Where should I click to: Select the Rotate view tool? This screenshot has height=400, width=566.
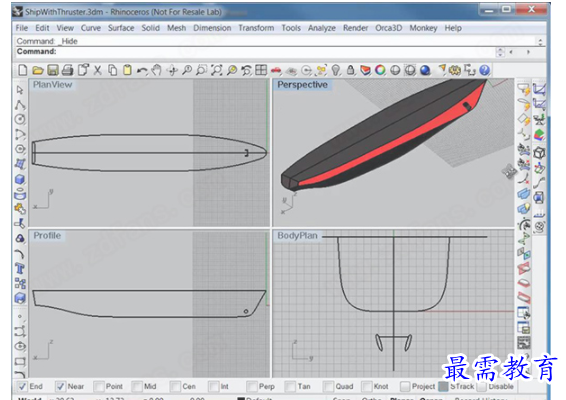172,70
